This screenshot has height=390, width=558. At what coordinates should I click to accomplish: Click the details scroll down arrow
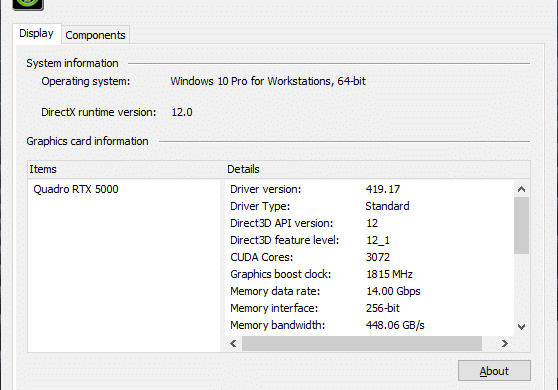click(521, 326)
